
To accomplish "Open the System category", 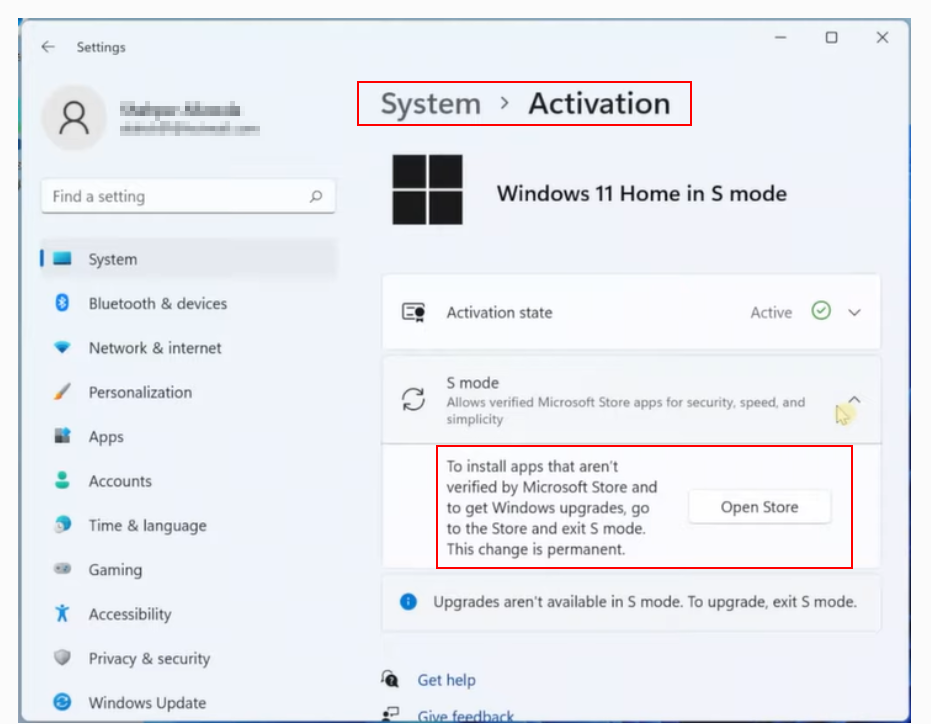I will 189,259.
